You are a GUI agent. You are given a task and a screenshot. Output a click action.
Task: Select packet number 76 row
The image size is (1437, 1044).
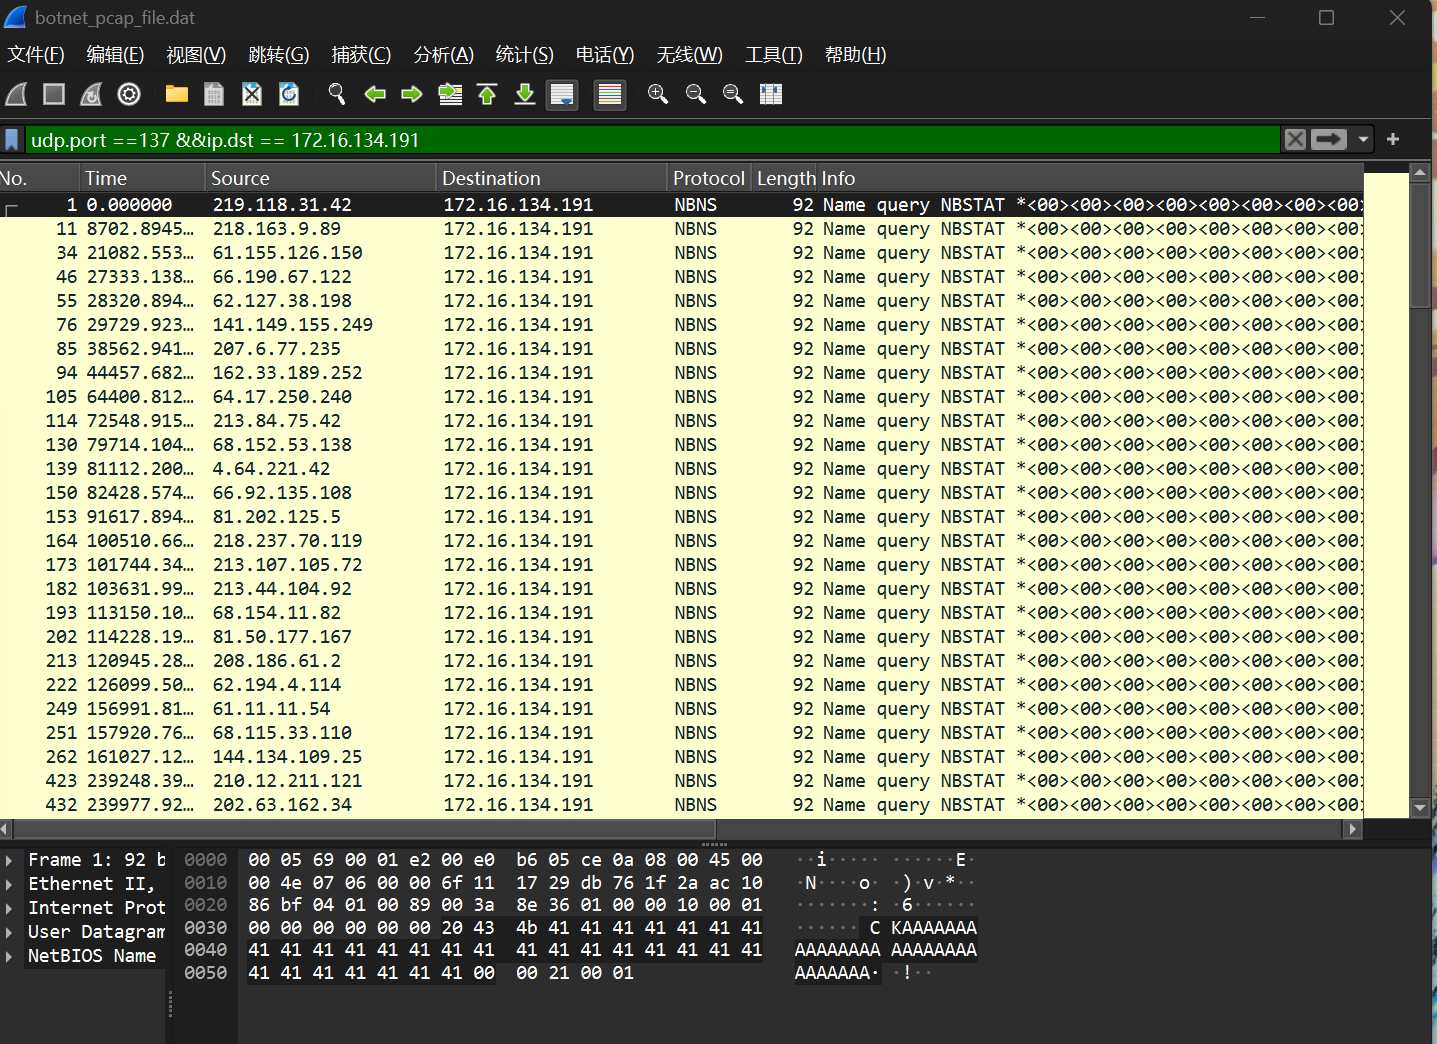(681, 325)
